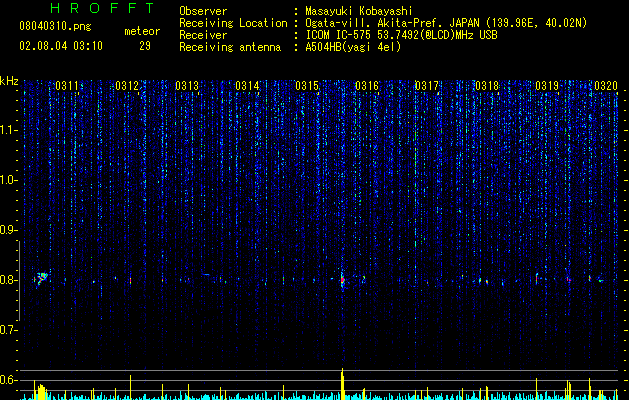Screen dimensions: 629x400
Task: Click the tallest yellow intensity spike near 0316
Action: pos(343,384)
